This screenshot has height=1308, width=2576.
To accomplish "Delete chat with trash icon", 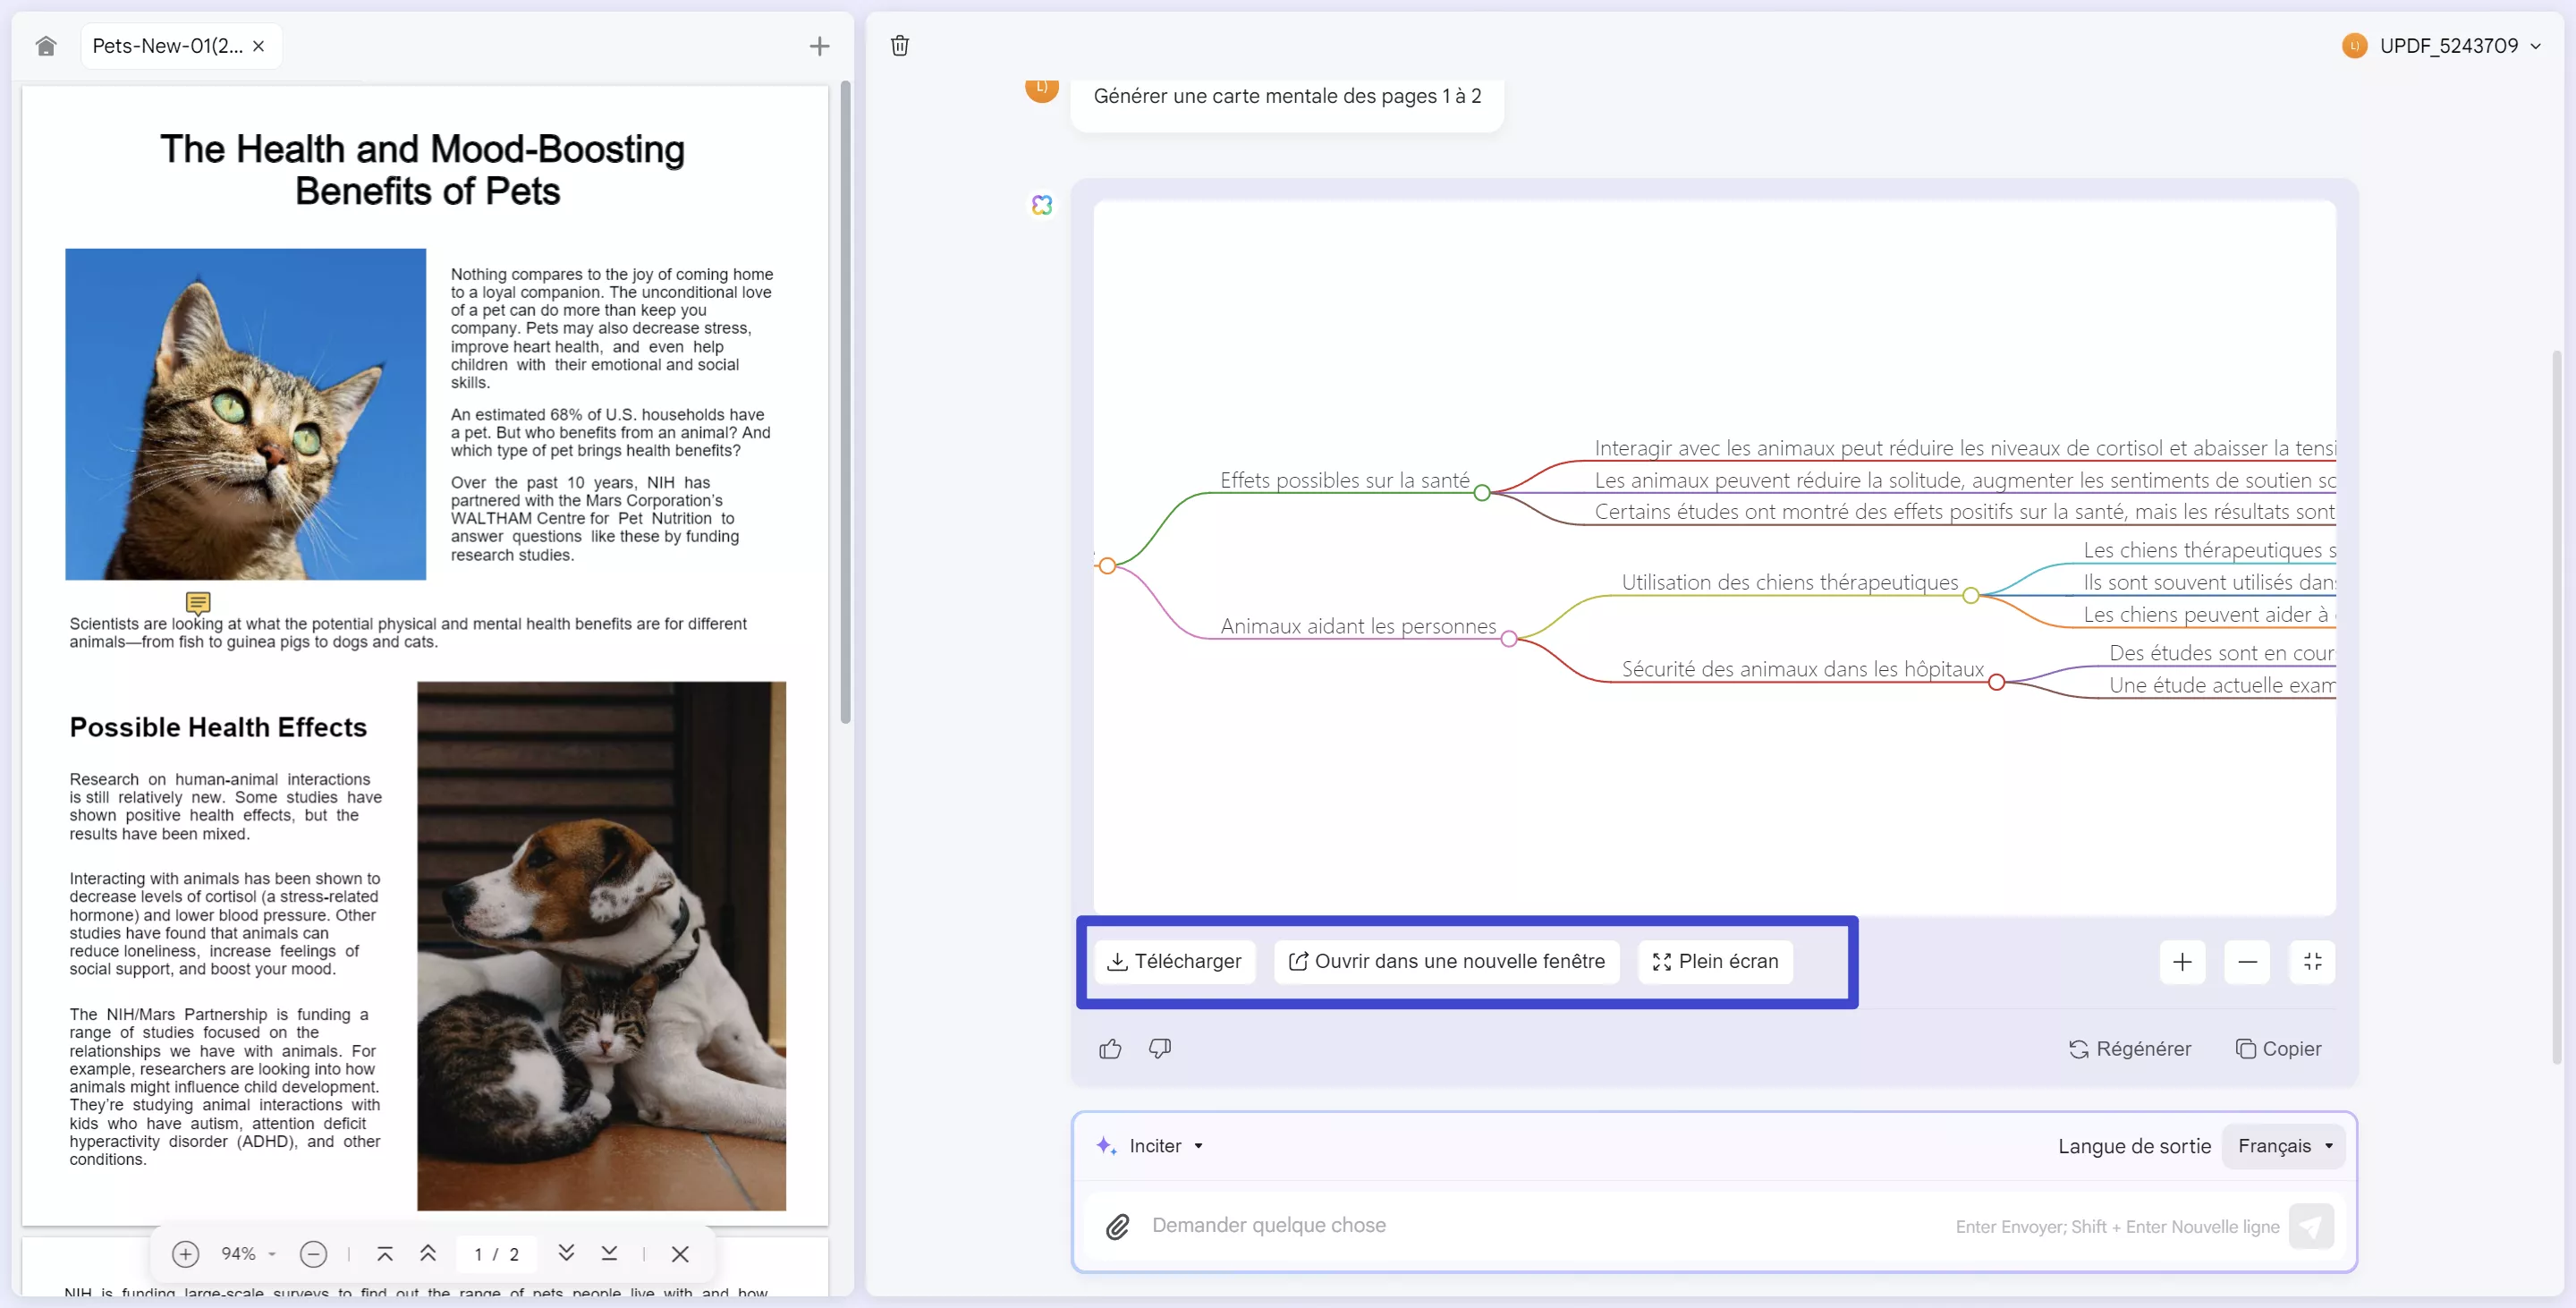I will [x=900, y=46].
